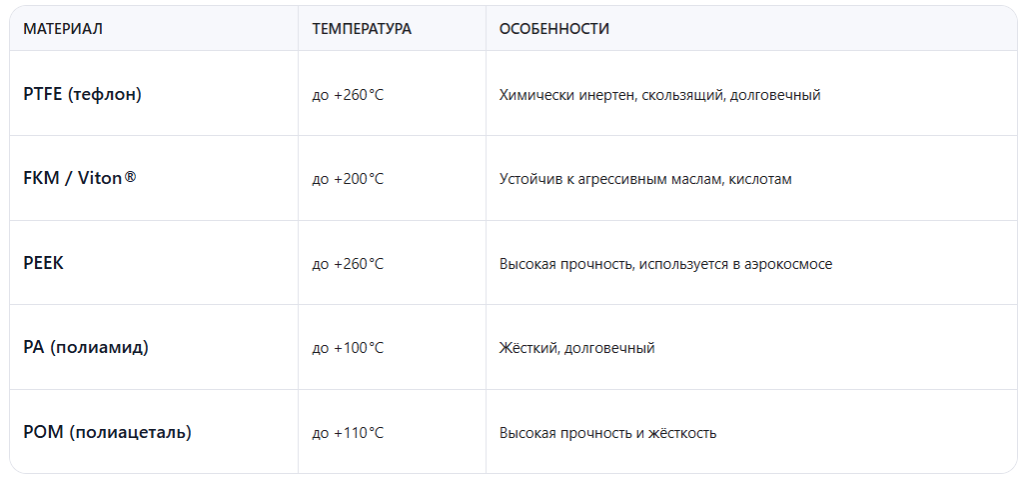Click the text Высокая прочность, используется в аэрокосмосе

click(x=665, y=264)
